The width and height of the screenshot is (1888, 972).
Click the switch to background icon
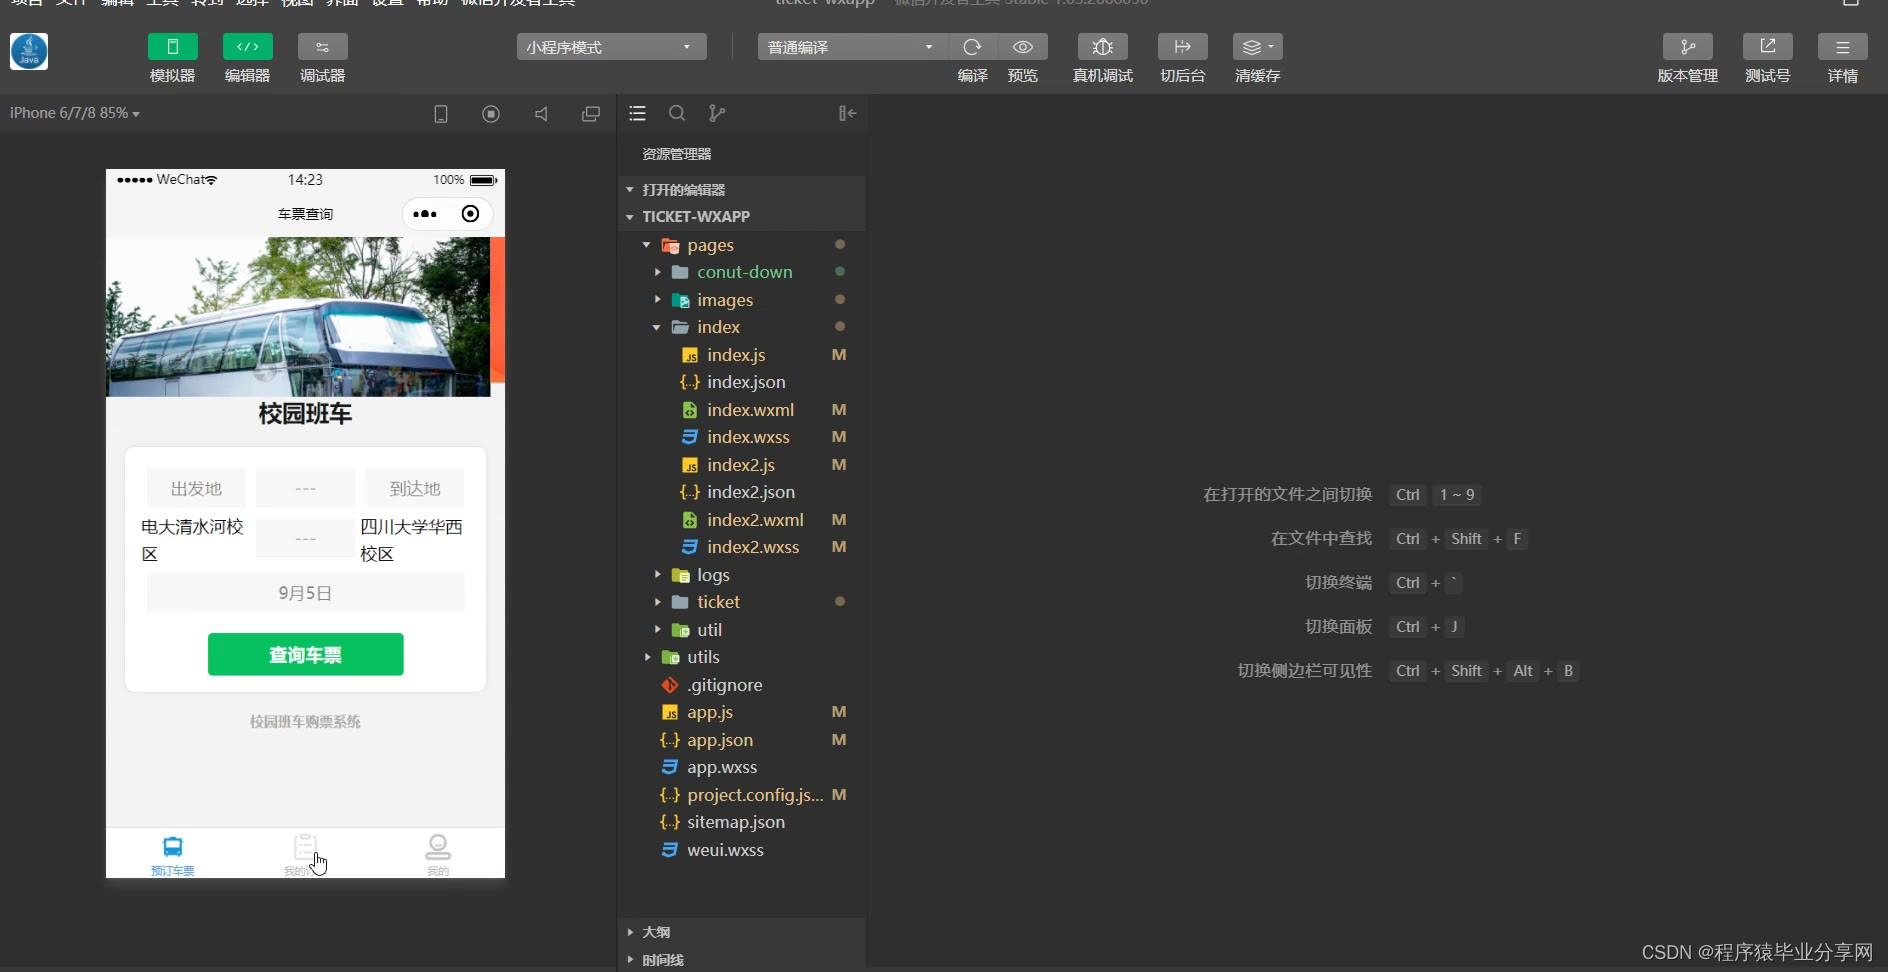[x=1182, y=47]
